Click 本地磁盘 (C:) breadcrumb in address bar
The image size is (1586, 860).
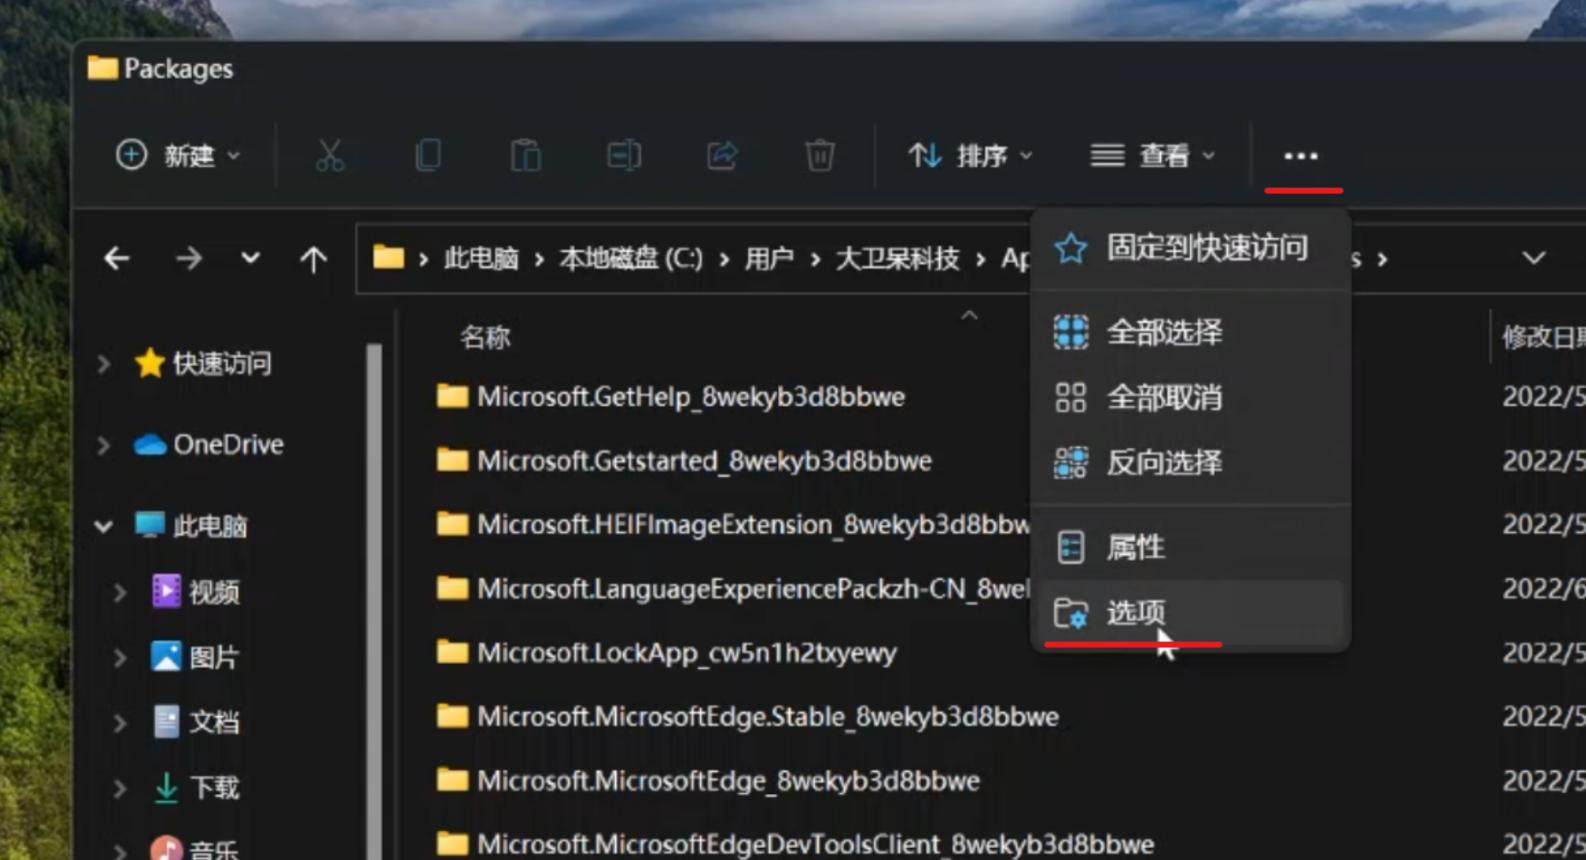pos(631,259)
